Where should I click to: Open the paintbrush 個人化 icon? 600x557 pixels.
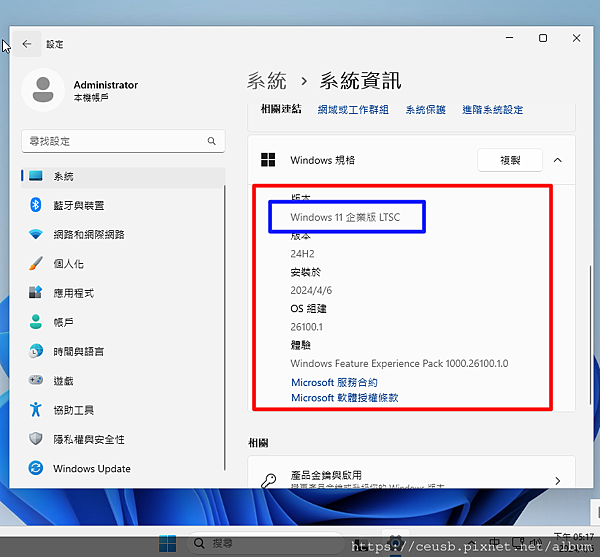[x=36, y=264]
